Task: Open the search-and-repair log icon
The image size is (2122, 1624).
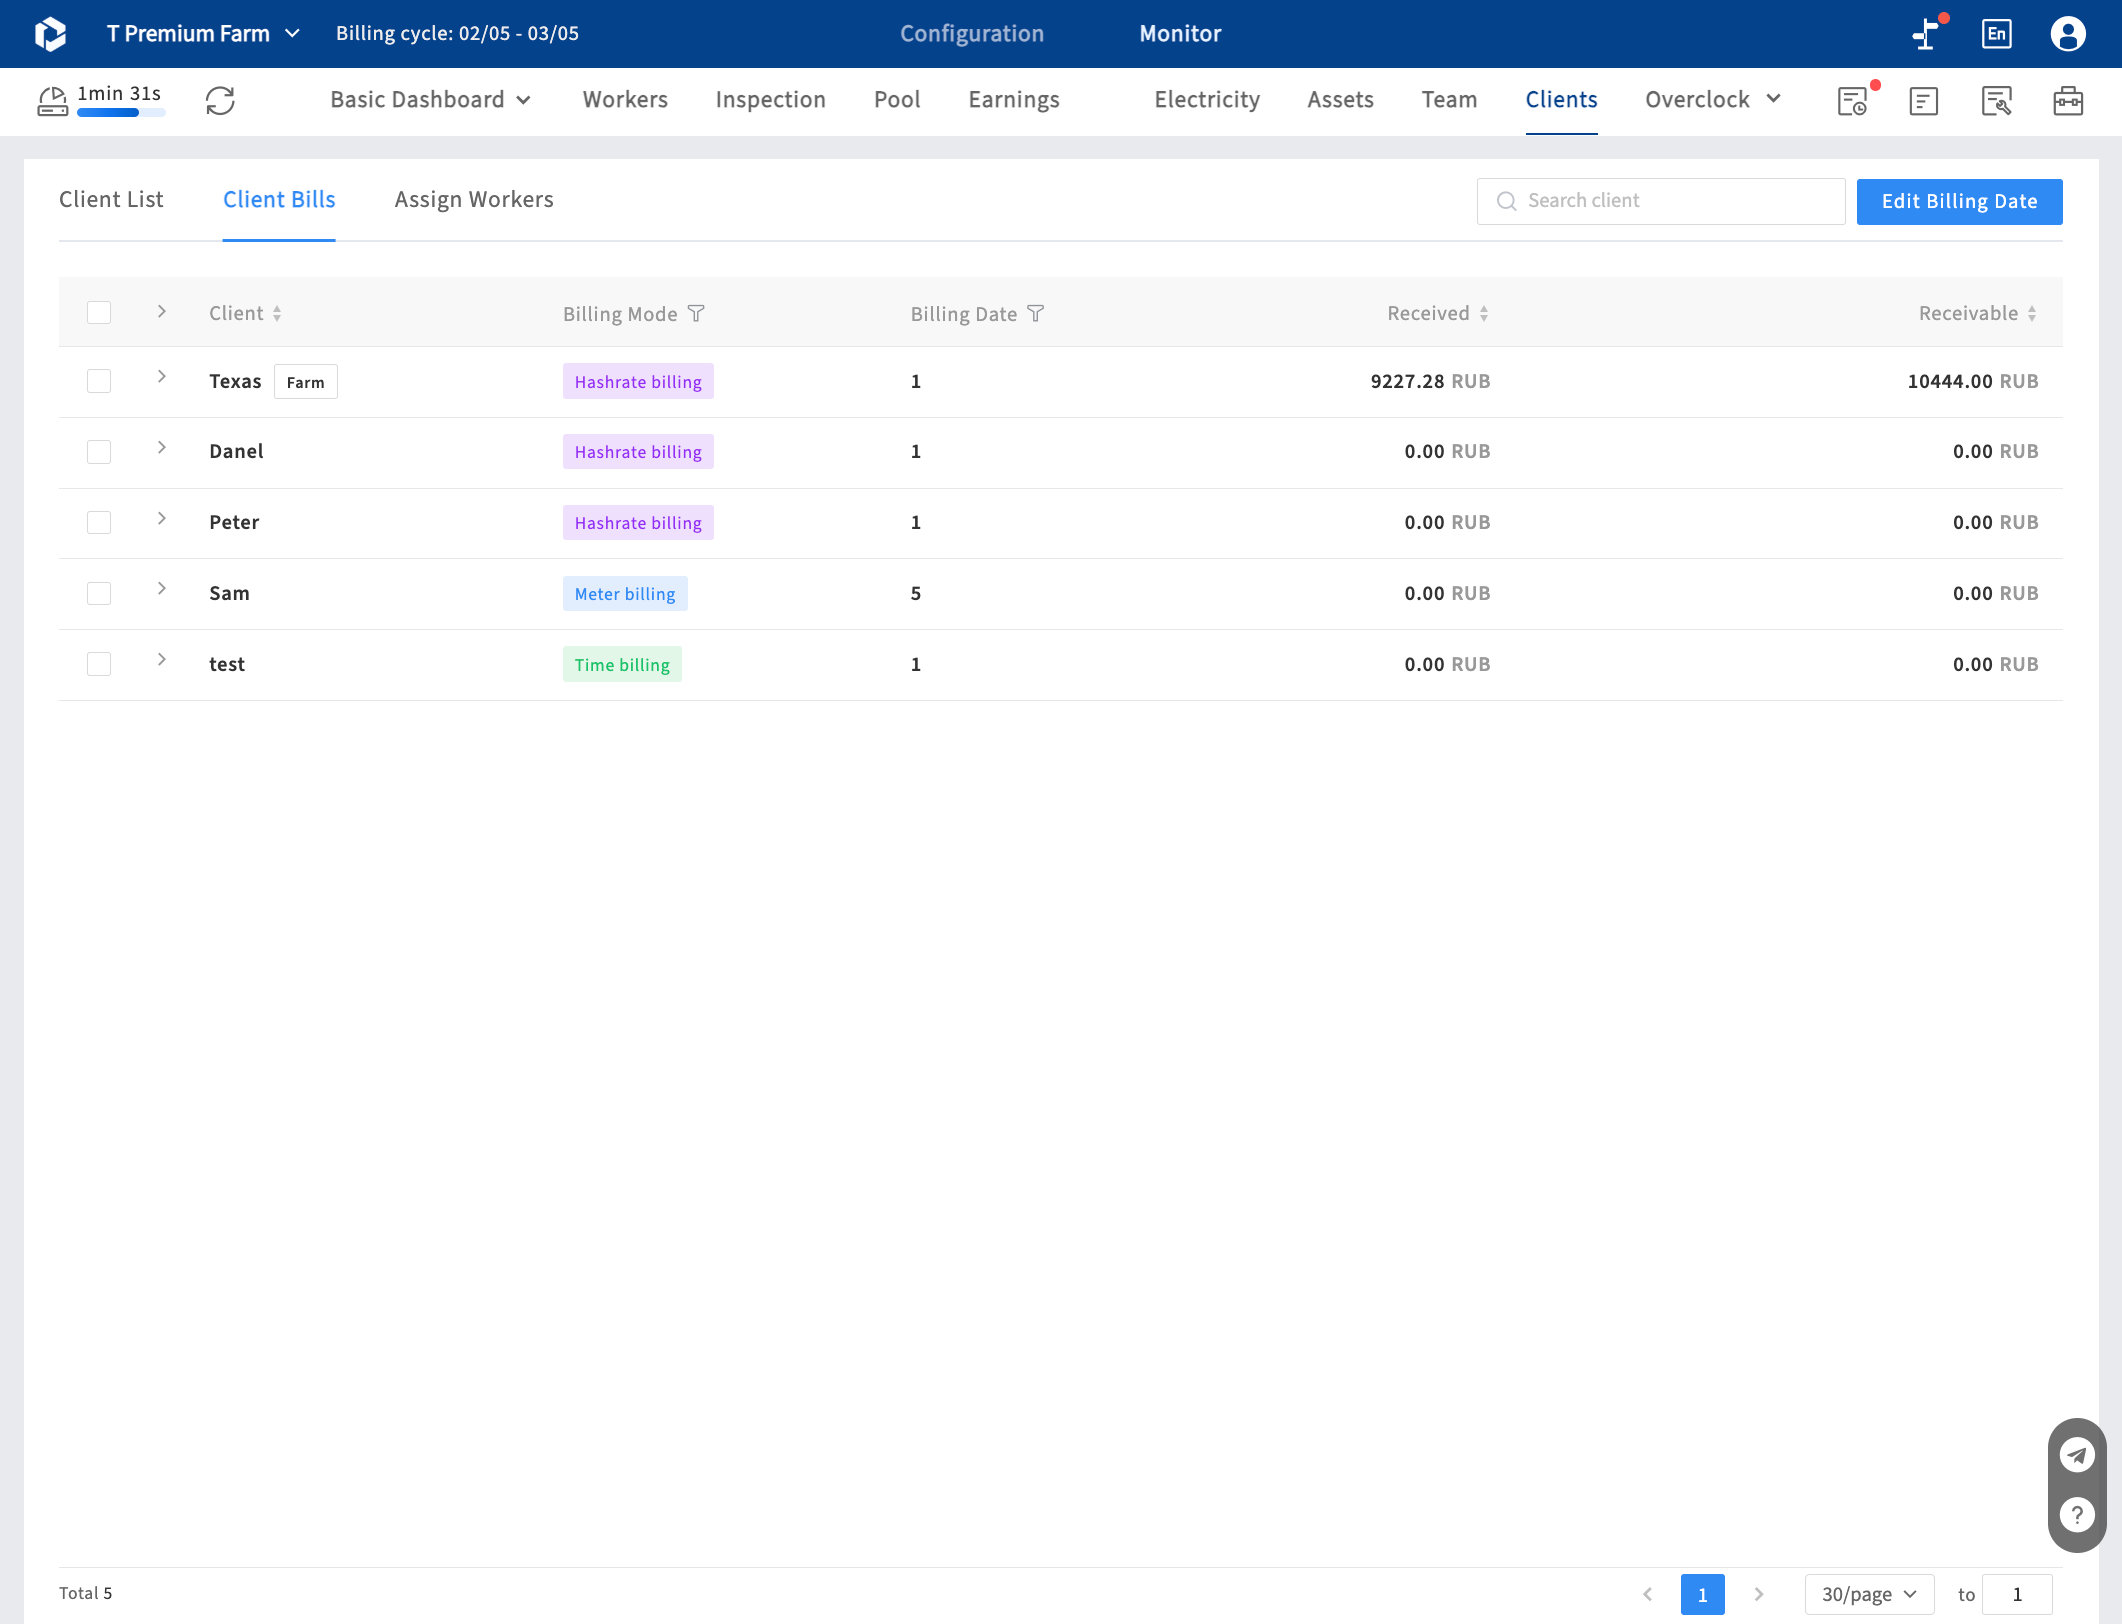Action: coord(1996,101)
